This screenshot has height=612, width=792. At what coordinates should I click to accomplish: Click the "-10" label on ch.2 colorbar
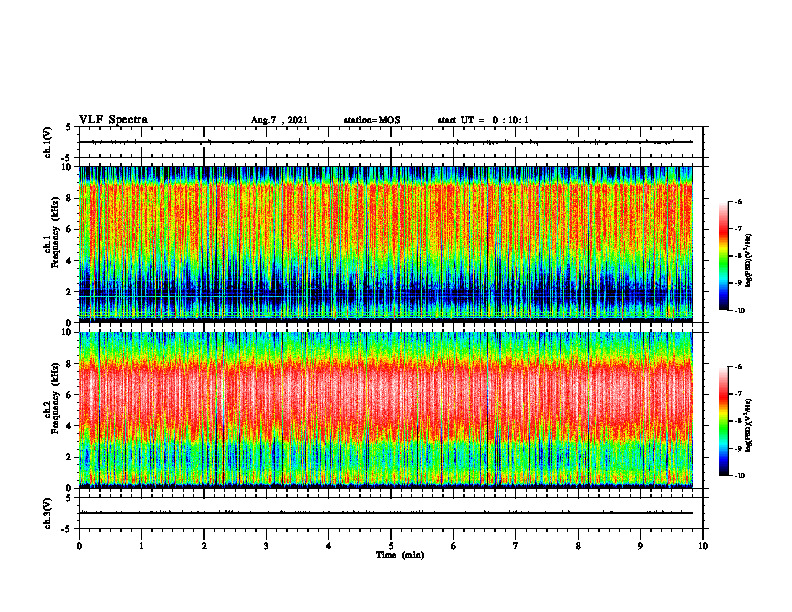[x=740, y=476]
